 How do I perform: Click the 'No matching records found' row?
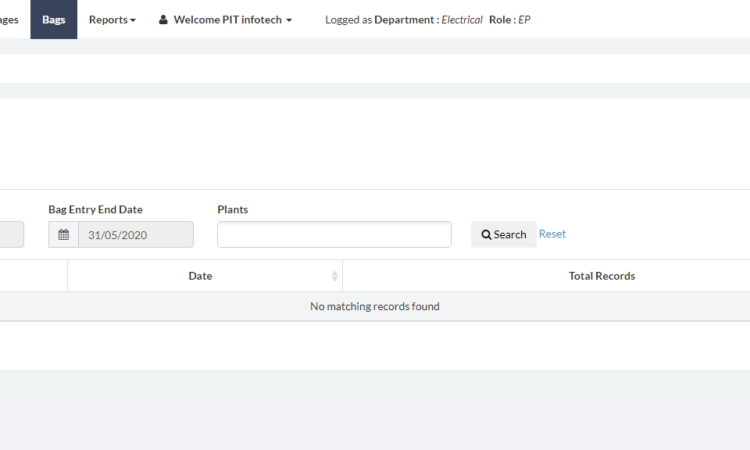point(374,306)
